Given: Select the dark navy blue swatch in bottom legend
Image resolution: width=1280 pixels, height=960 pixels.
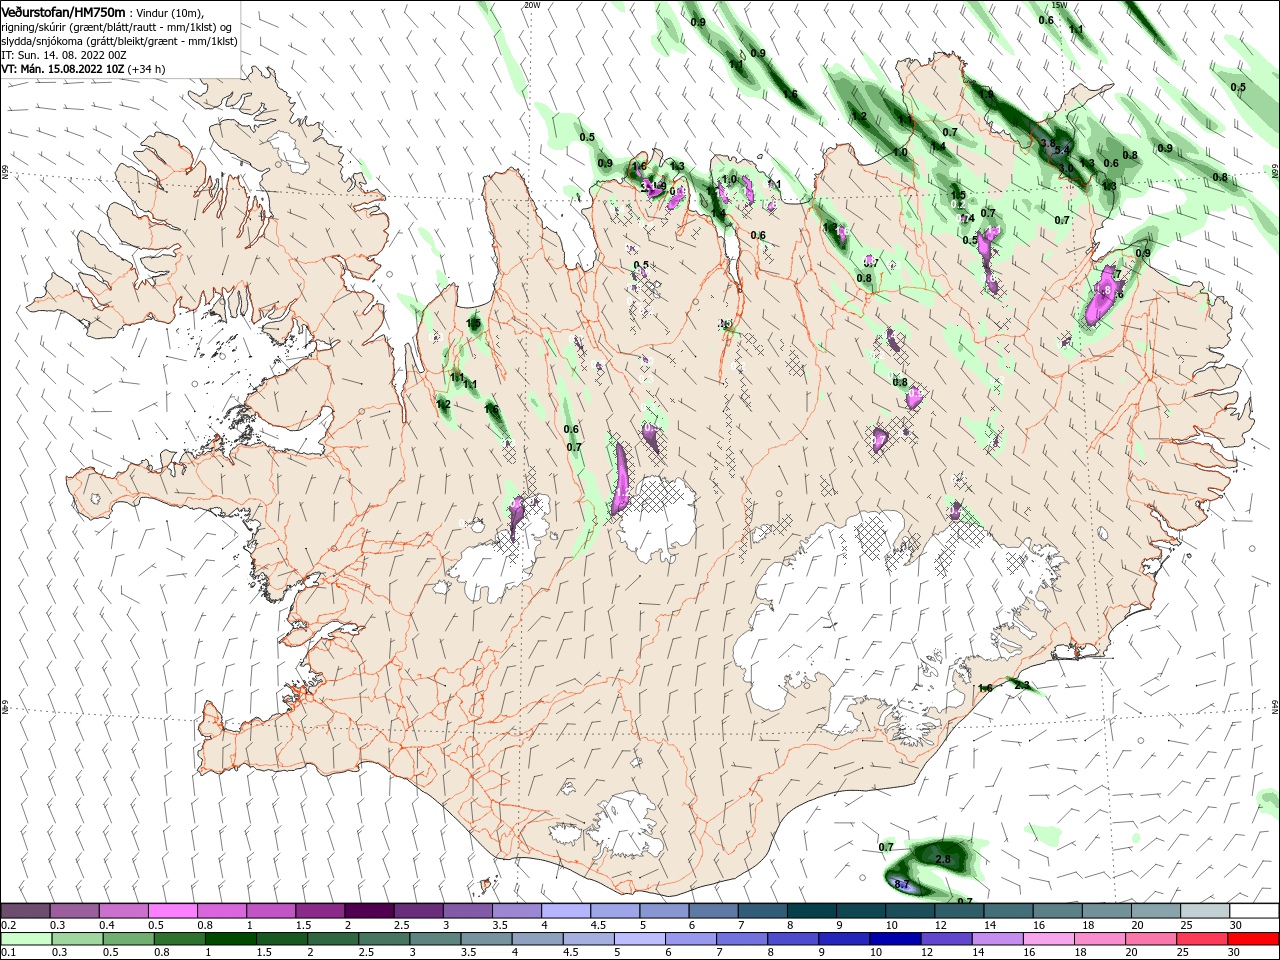Looking at the screenshot, I should (x=894, y=939).
